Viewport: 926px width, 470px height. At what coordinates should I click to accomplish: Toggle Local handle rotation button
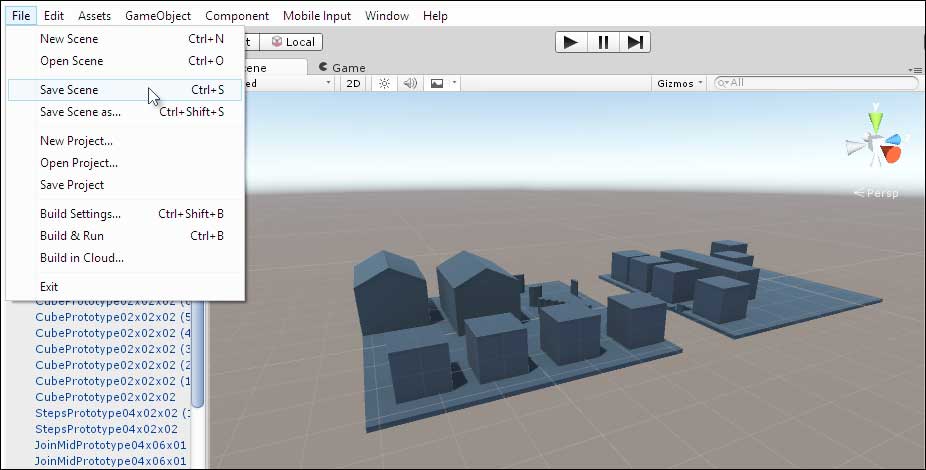tap(292, 42)
